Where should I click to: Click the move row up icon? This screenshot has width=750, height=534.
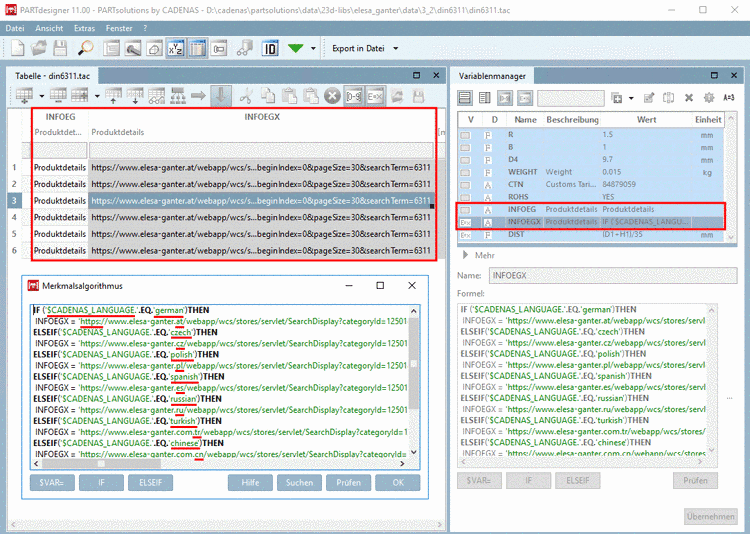tap(113, 96)
